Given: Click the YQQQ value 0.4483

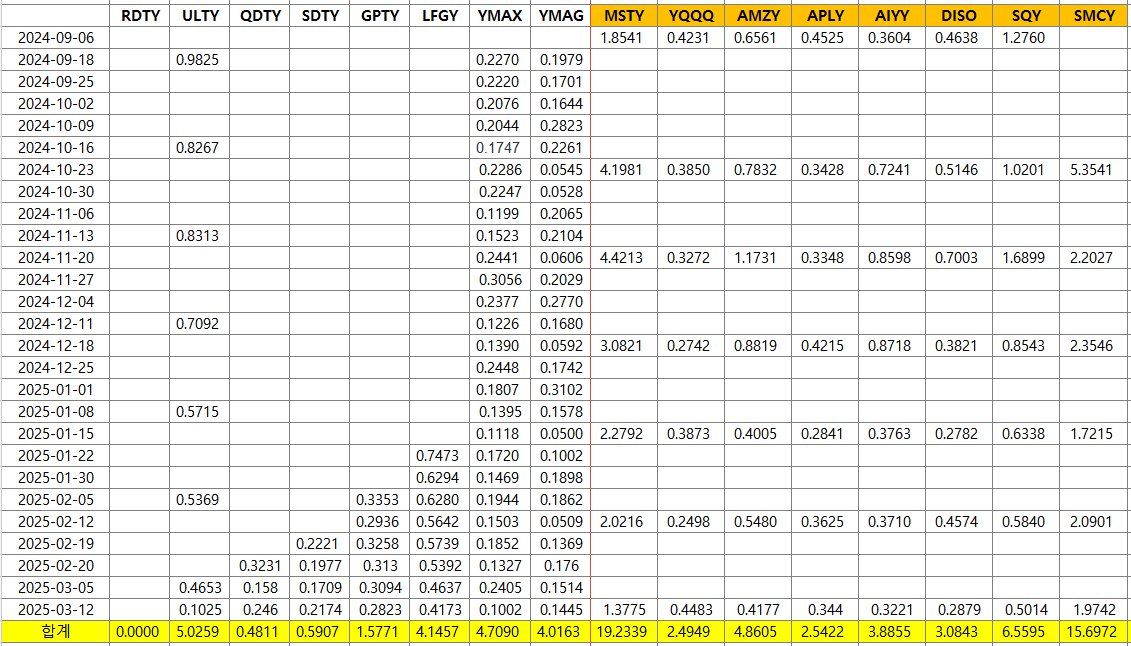Looking at the screenshot, I should click(691, 609).
